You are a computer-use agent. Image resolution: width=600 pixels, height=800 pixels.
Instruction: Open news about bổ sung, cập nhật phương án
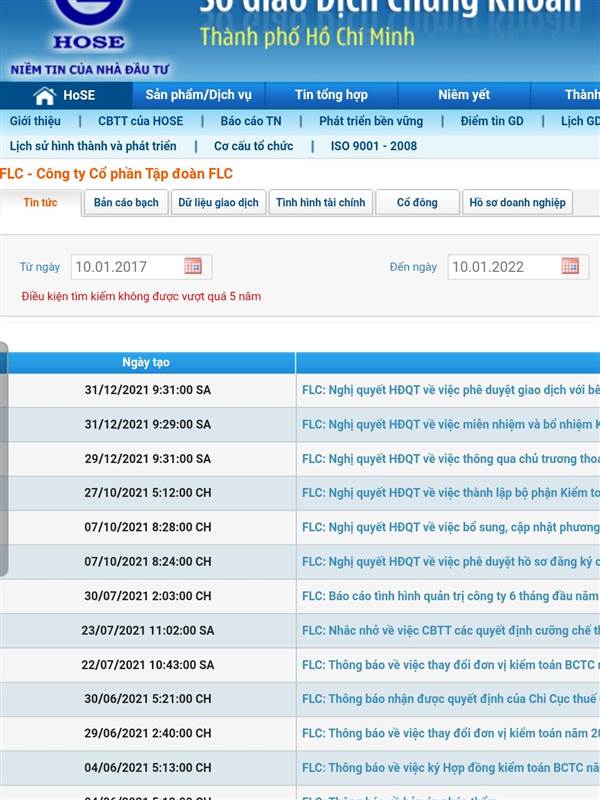click(x=451, y=527)
